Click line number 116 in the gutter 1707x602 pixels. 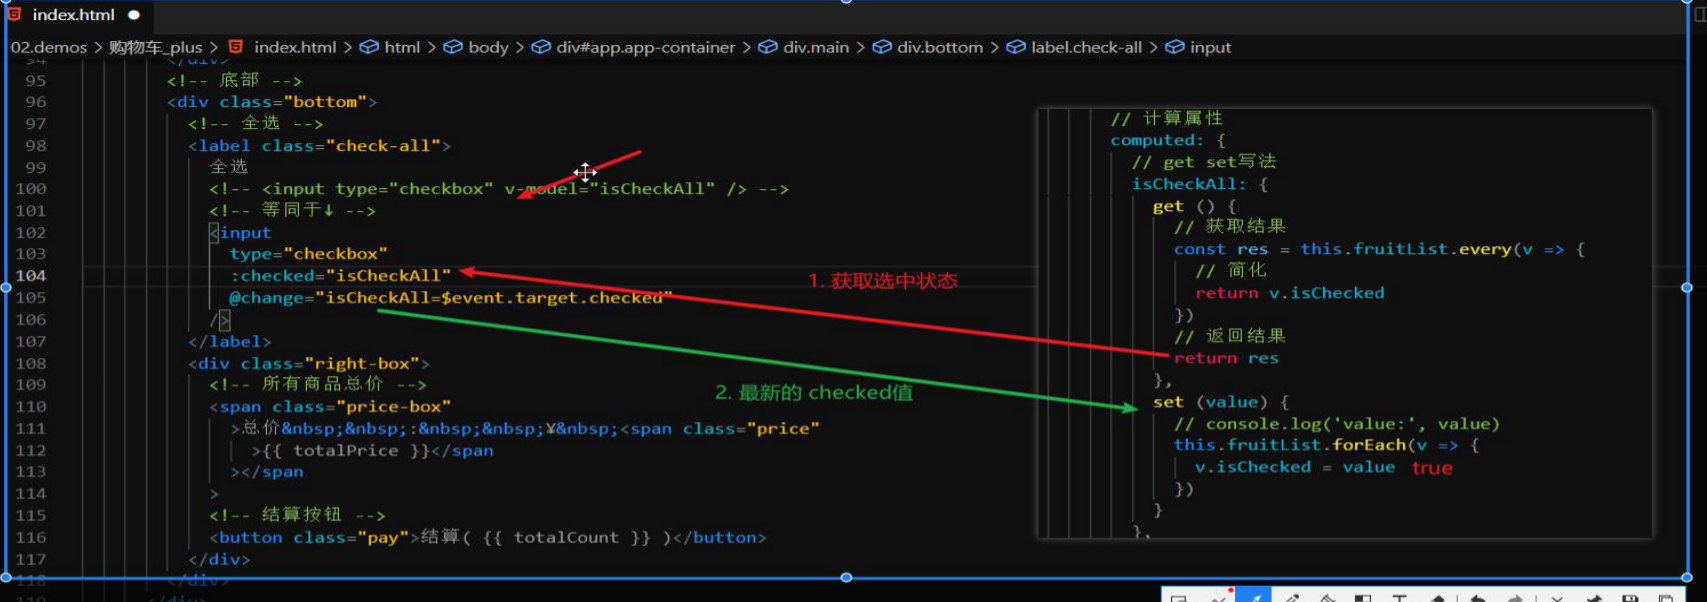[31, 538]
